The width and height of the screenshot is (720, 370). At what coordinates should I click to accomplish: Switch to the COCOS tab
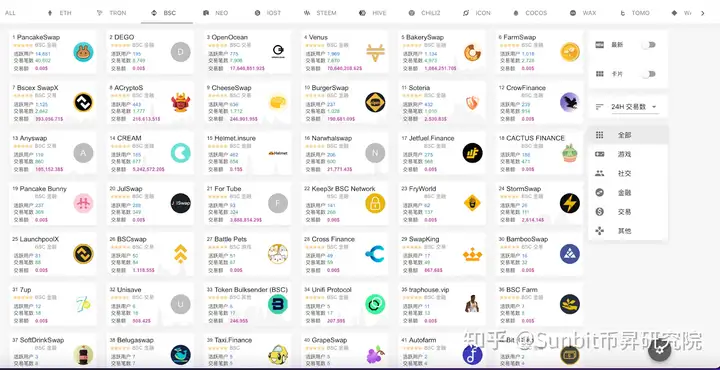pos(530,13)
